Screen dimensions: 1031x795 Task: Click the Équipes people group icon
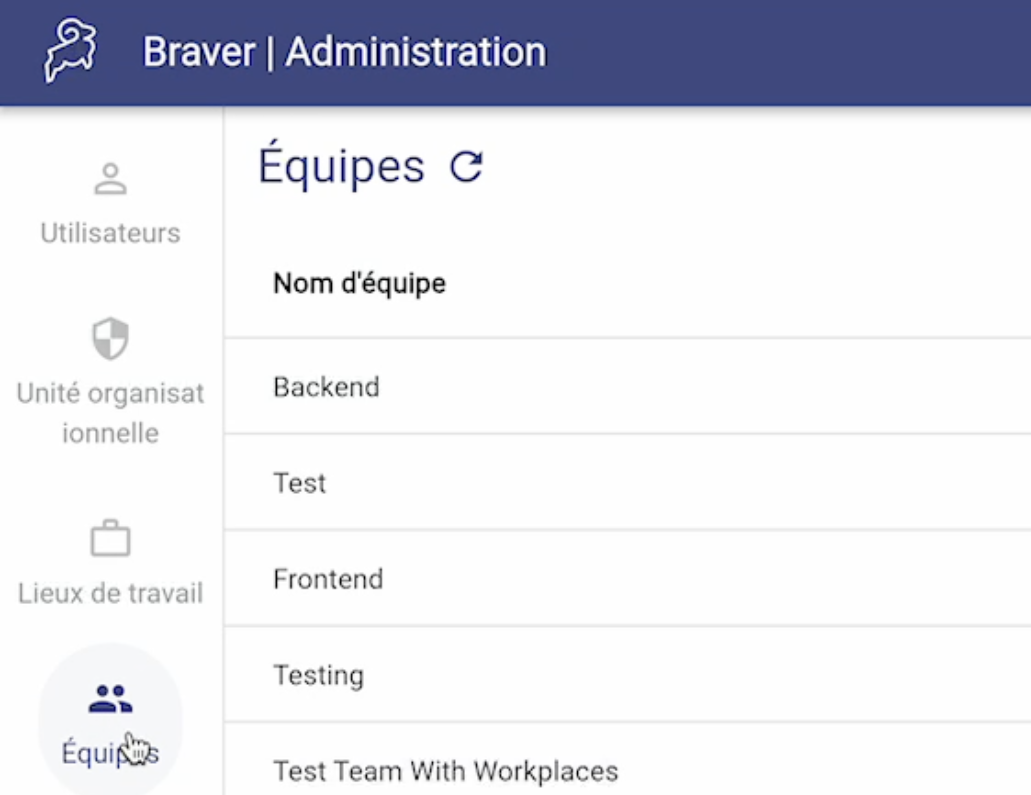[x=110, y=699]
